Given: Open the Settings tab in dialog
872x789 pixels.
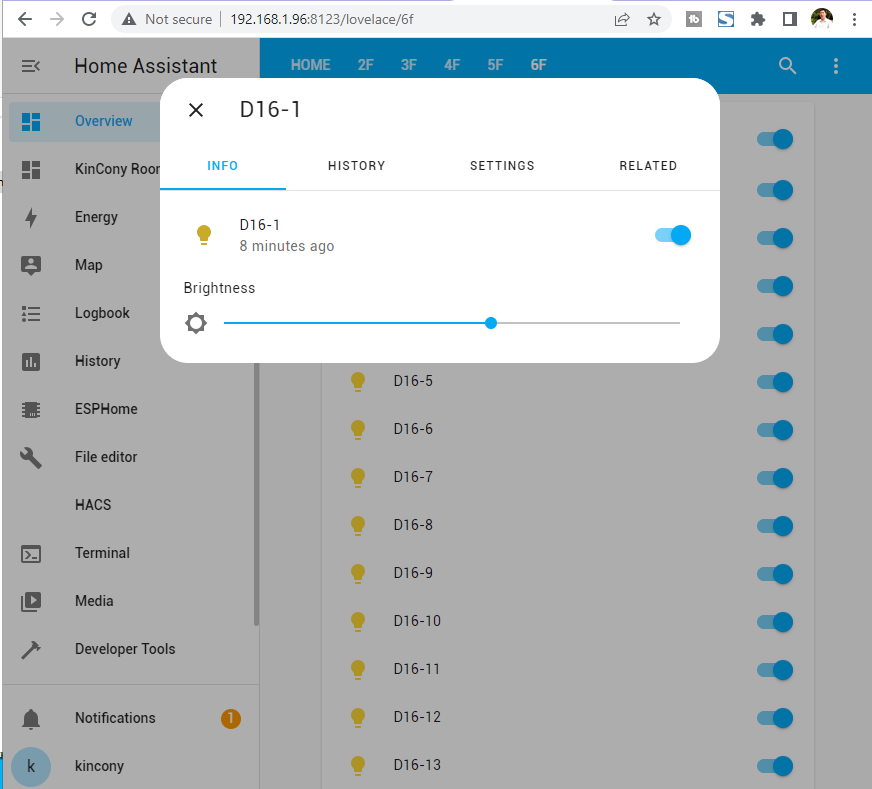Looking at the screenshot, I should click(x=502, y=166).
